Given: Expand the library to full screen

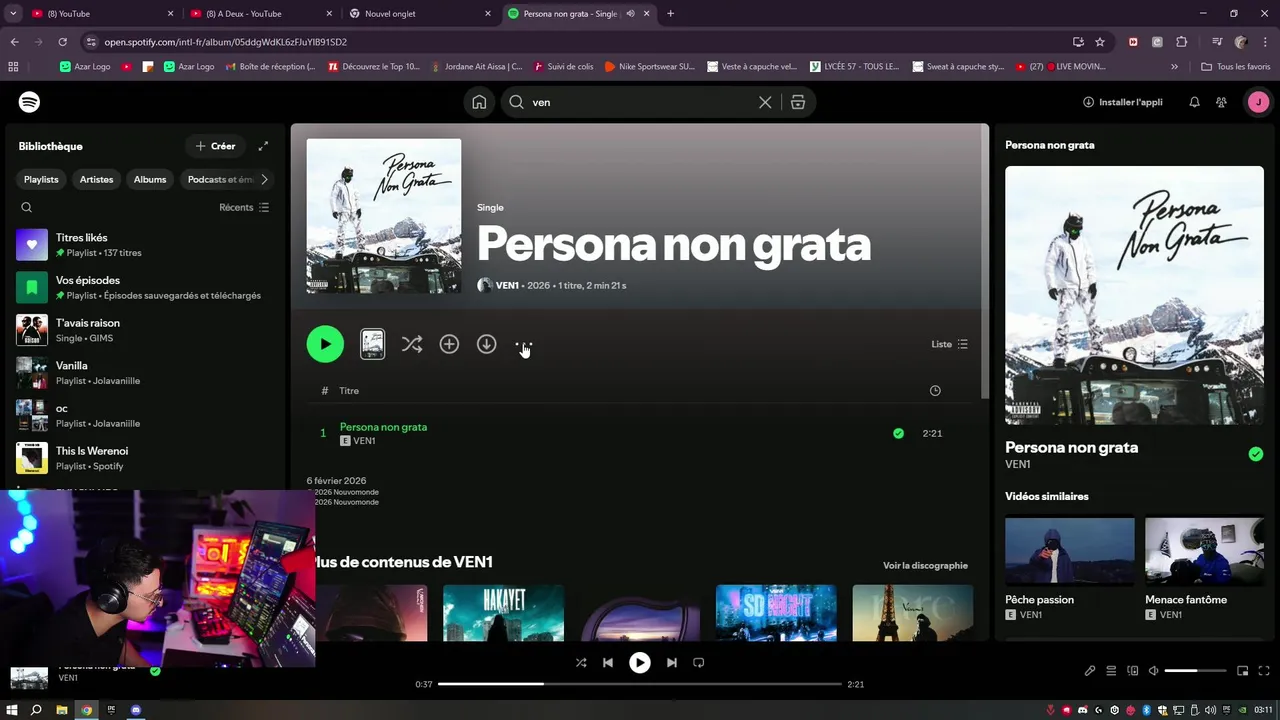Looking at the screenshot, I should point(263,146).
